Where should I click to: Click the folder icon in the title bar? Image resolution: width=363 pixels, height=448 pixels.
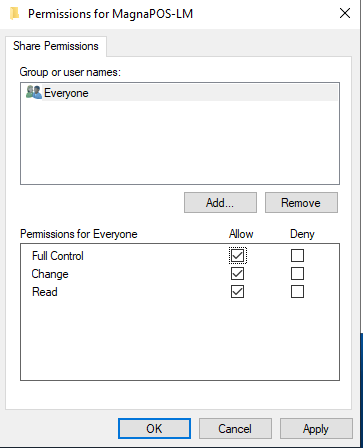15,14
